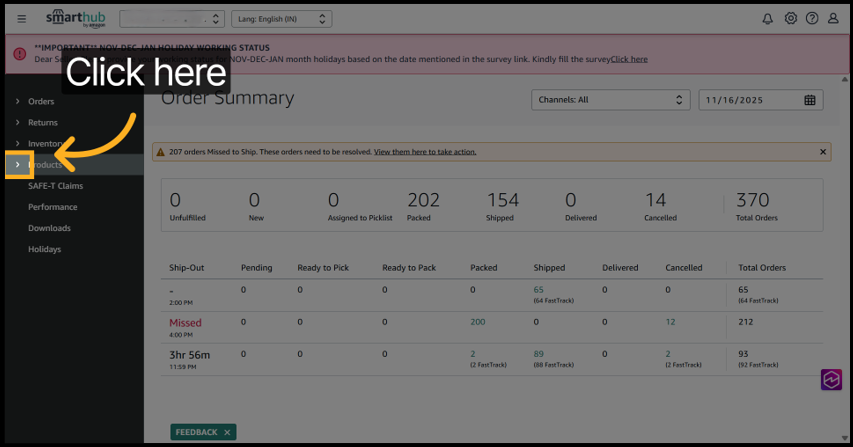Click the notifications bell icon
Image resolution: width=853 pixels, height=447 pixels.
click(767, 19)
